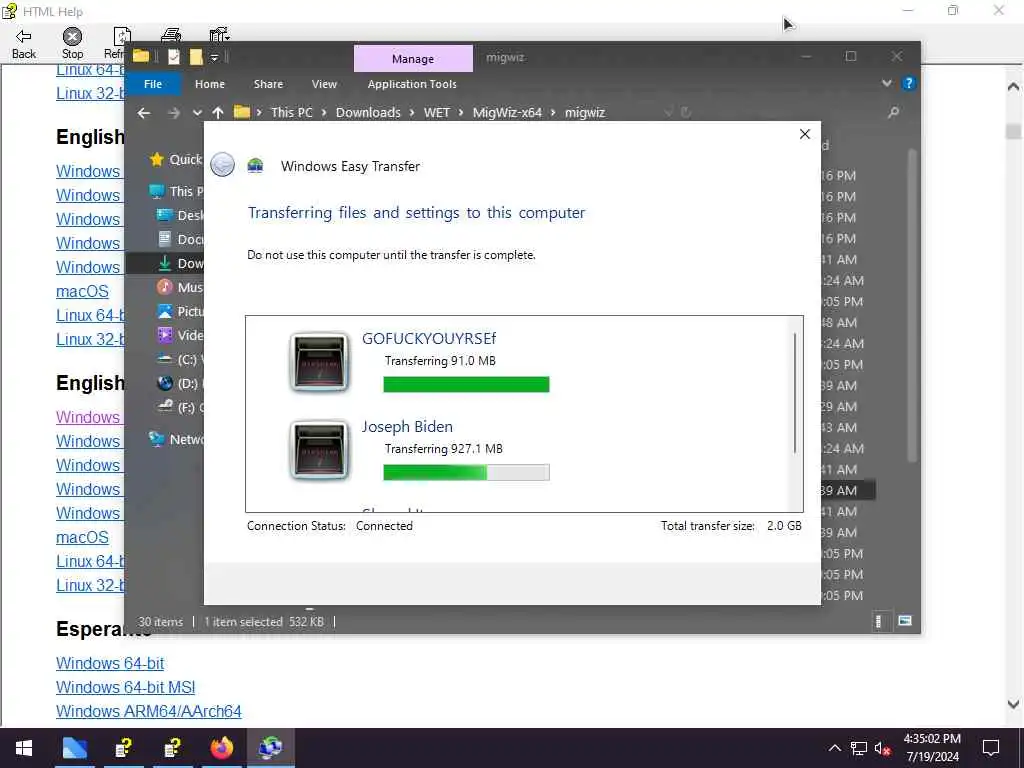
Task: Switch Explorer to large icons view
Action: pos(904,621)
